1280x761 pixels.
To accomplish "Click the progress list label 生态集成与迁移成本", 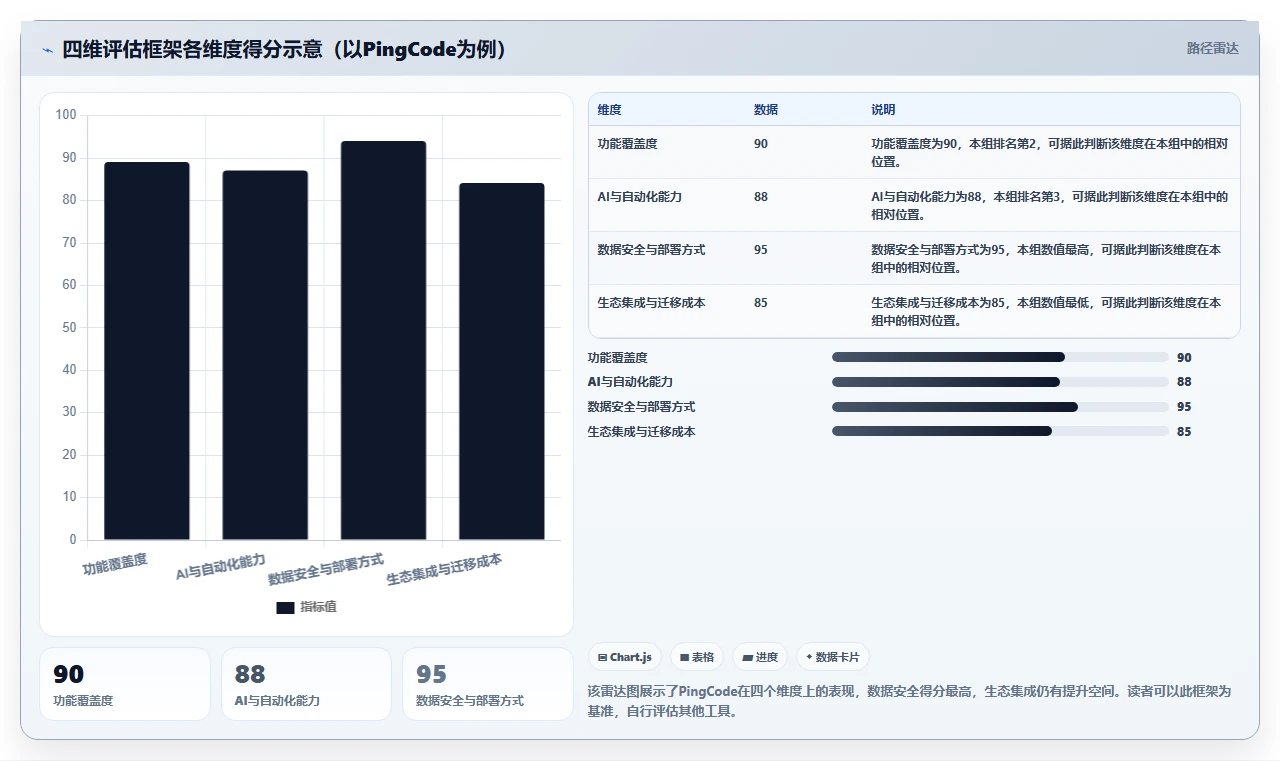I will pyautogui.click(x=641, y=431).
